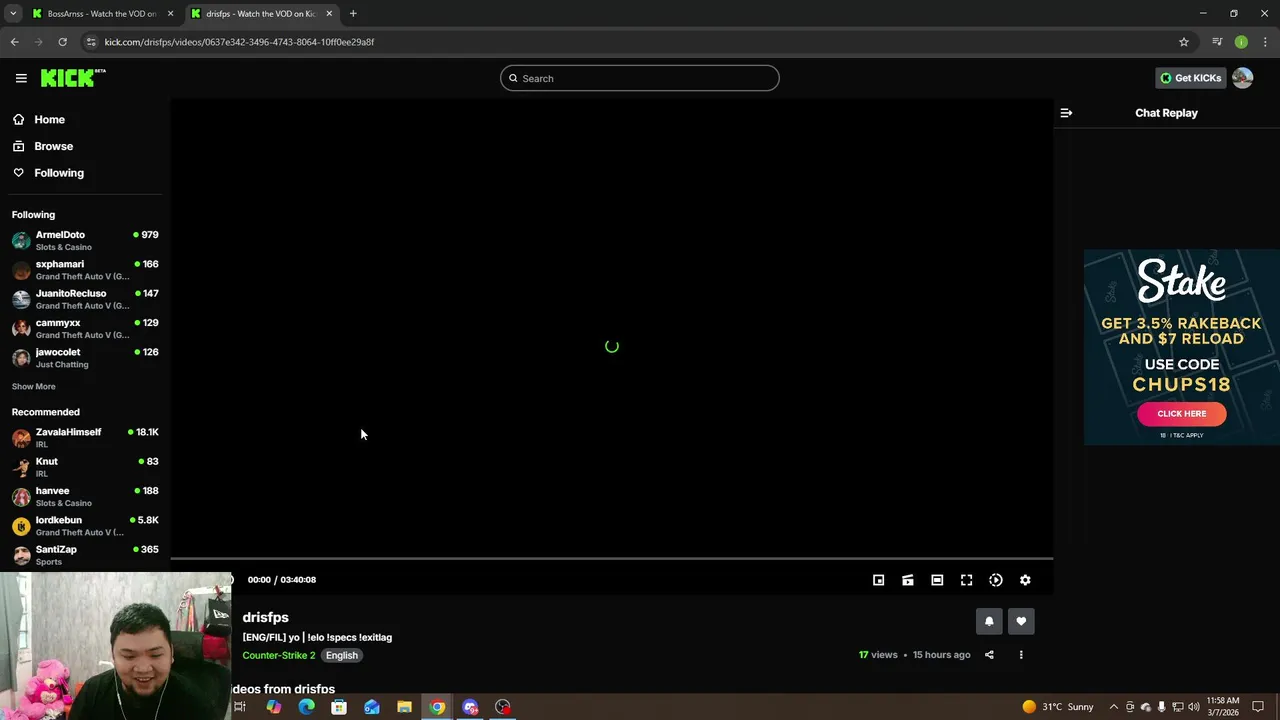
Task: Open the user profile avatar menu
Action: (x=1242, y=78)
